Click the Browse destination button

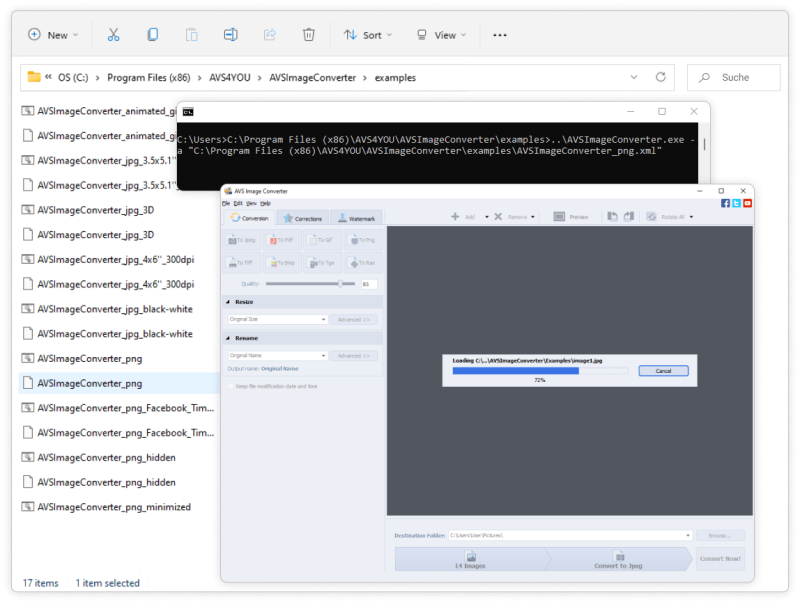point(720,535)
